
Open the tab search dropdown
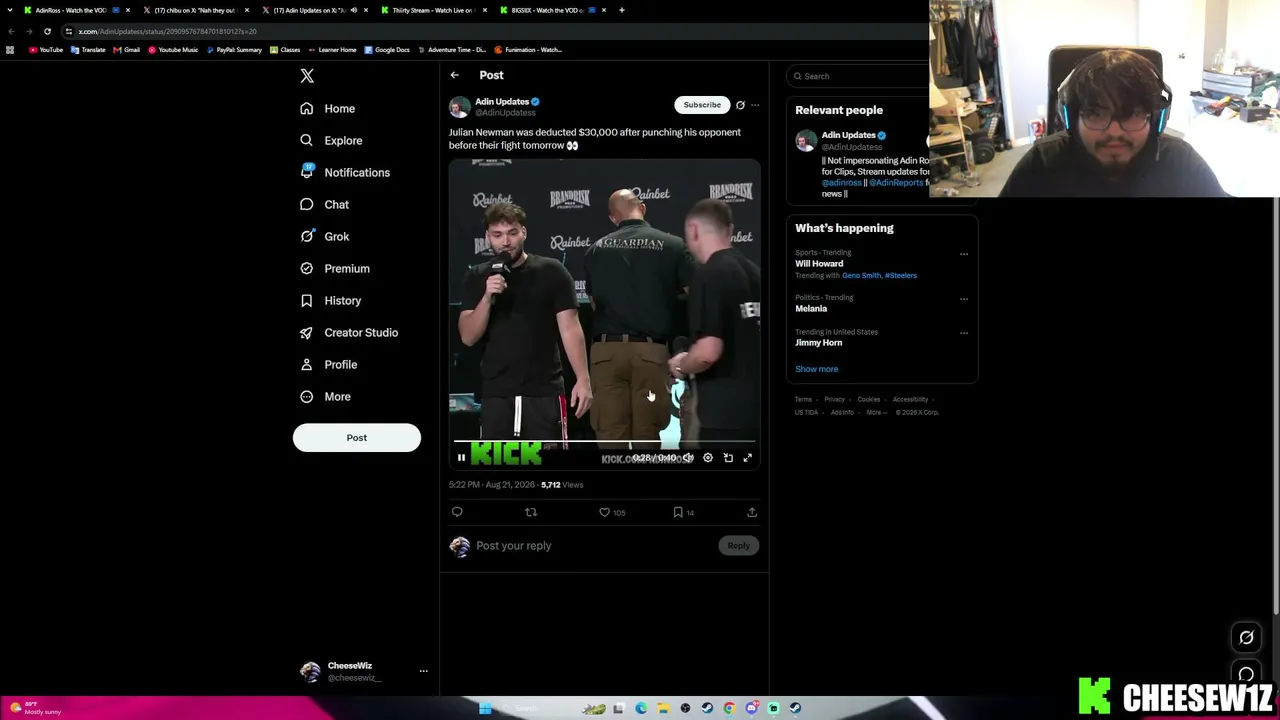pyautogui.click(x=10, y=10)
